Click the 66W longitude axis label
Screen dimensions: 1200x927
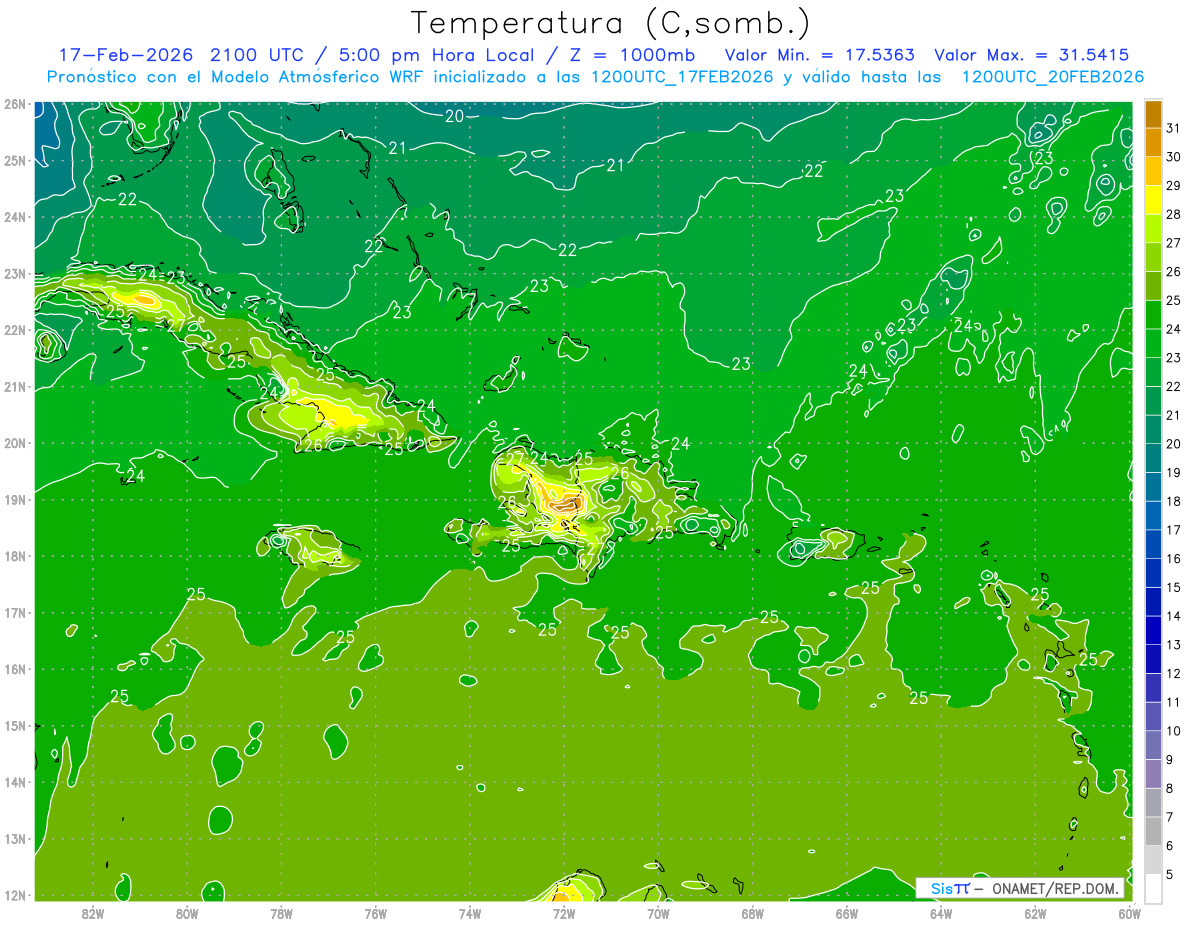(x=847, y=913)
